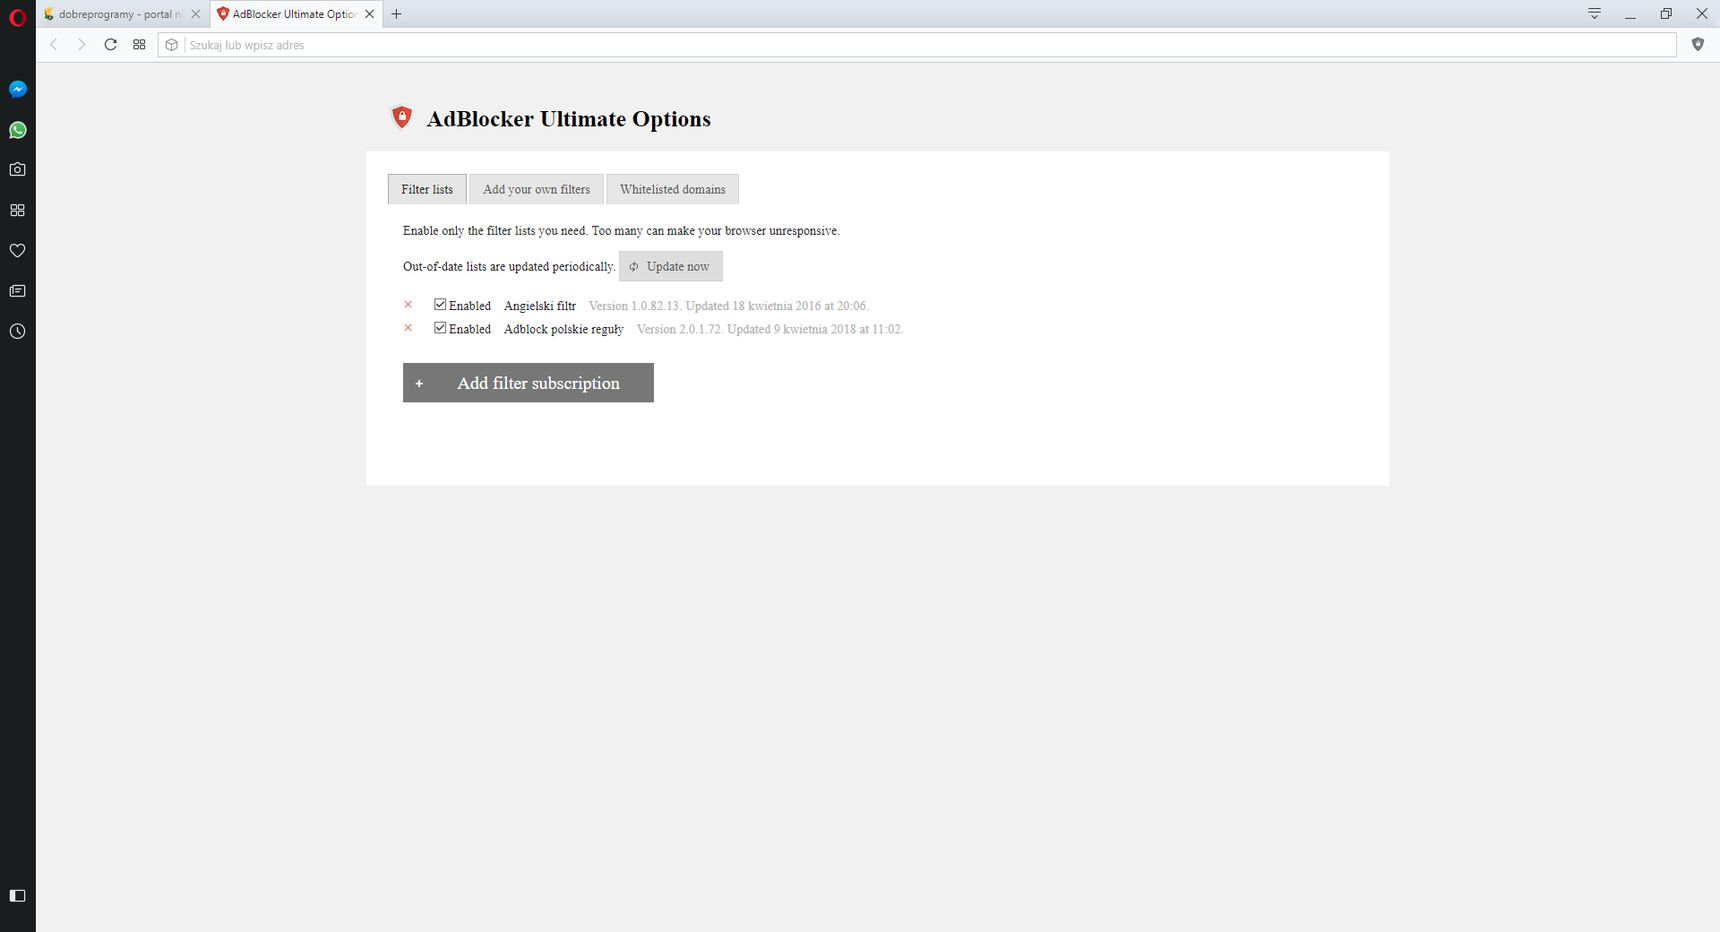Switch to the Filter lists tab
1720x932 pixels.
427,189
